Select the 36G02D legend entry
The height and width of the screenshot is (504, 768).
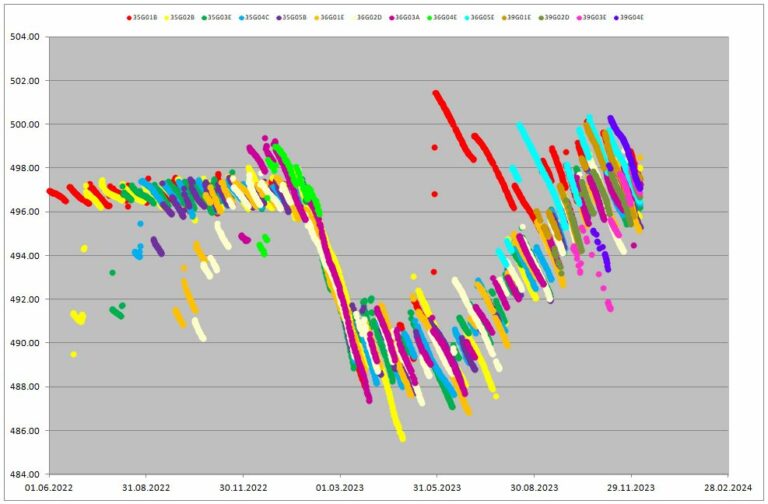[x=368, y=18]
